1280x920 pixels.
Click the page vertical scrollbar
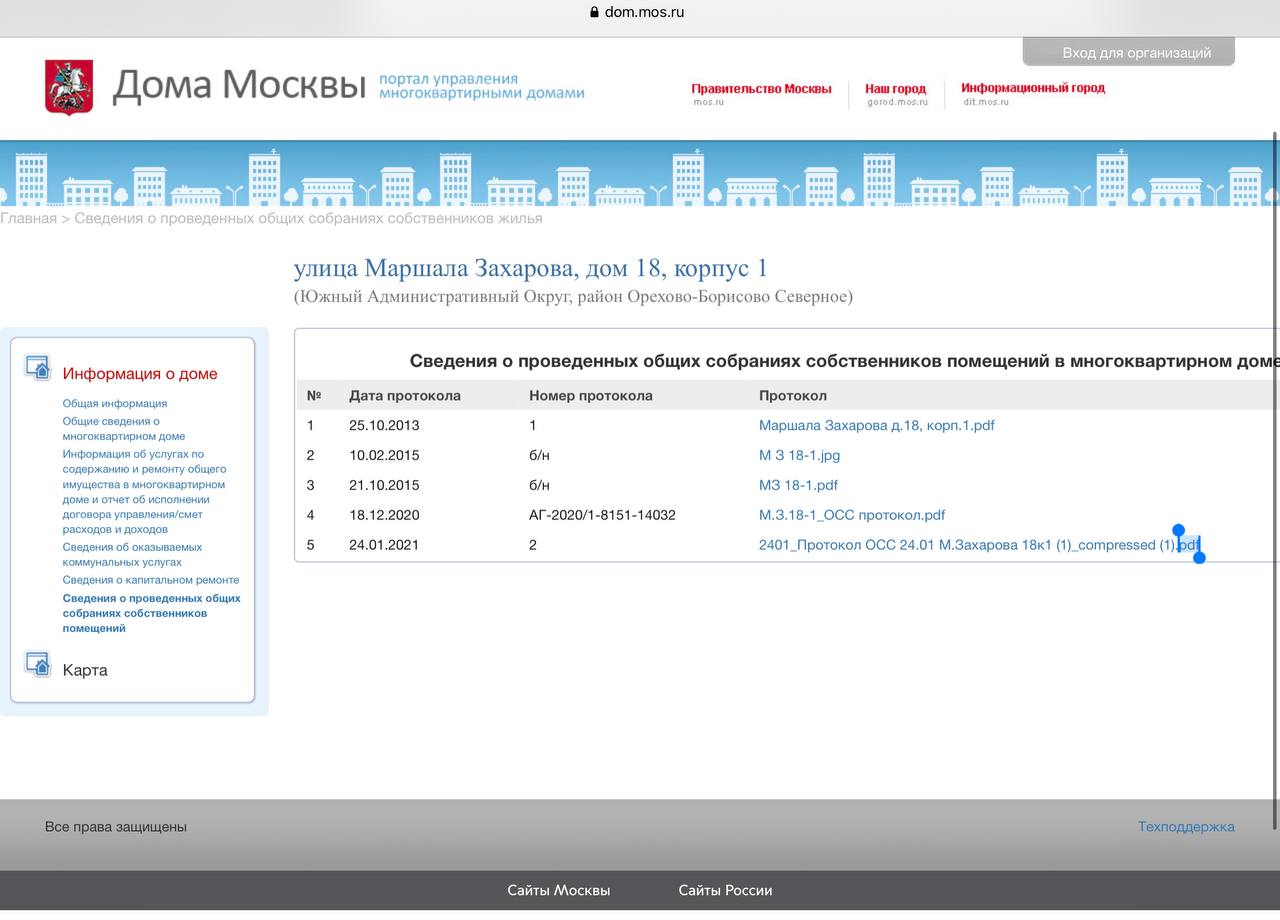1275,480
